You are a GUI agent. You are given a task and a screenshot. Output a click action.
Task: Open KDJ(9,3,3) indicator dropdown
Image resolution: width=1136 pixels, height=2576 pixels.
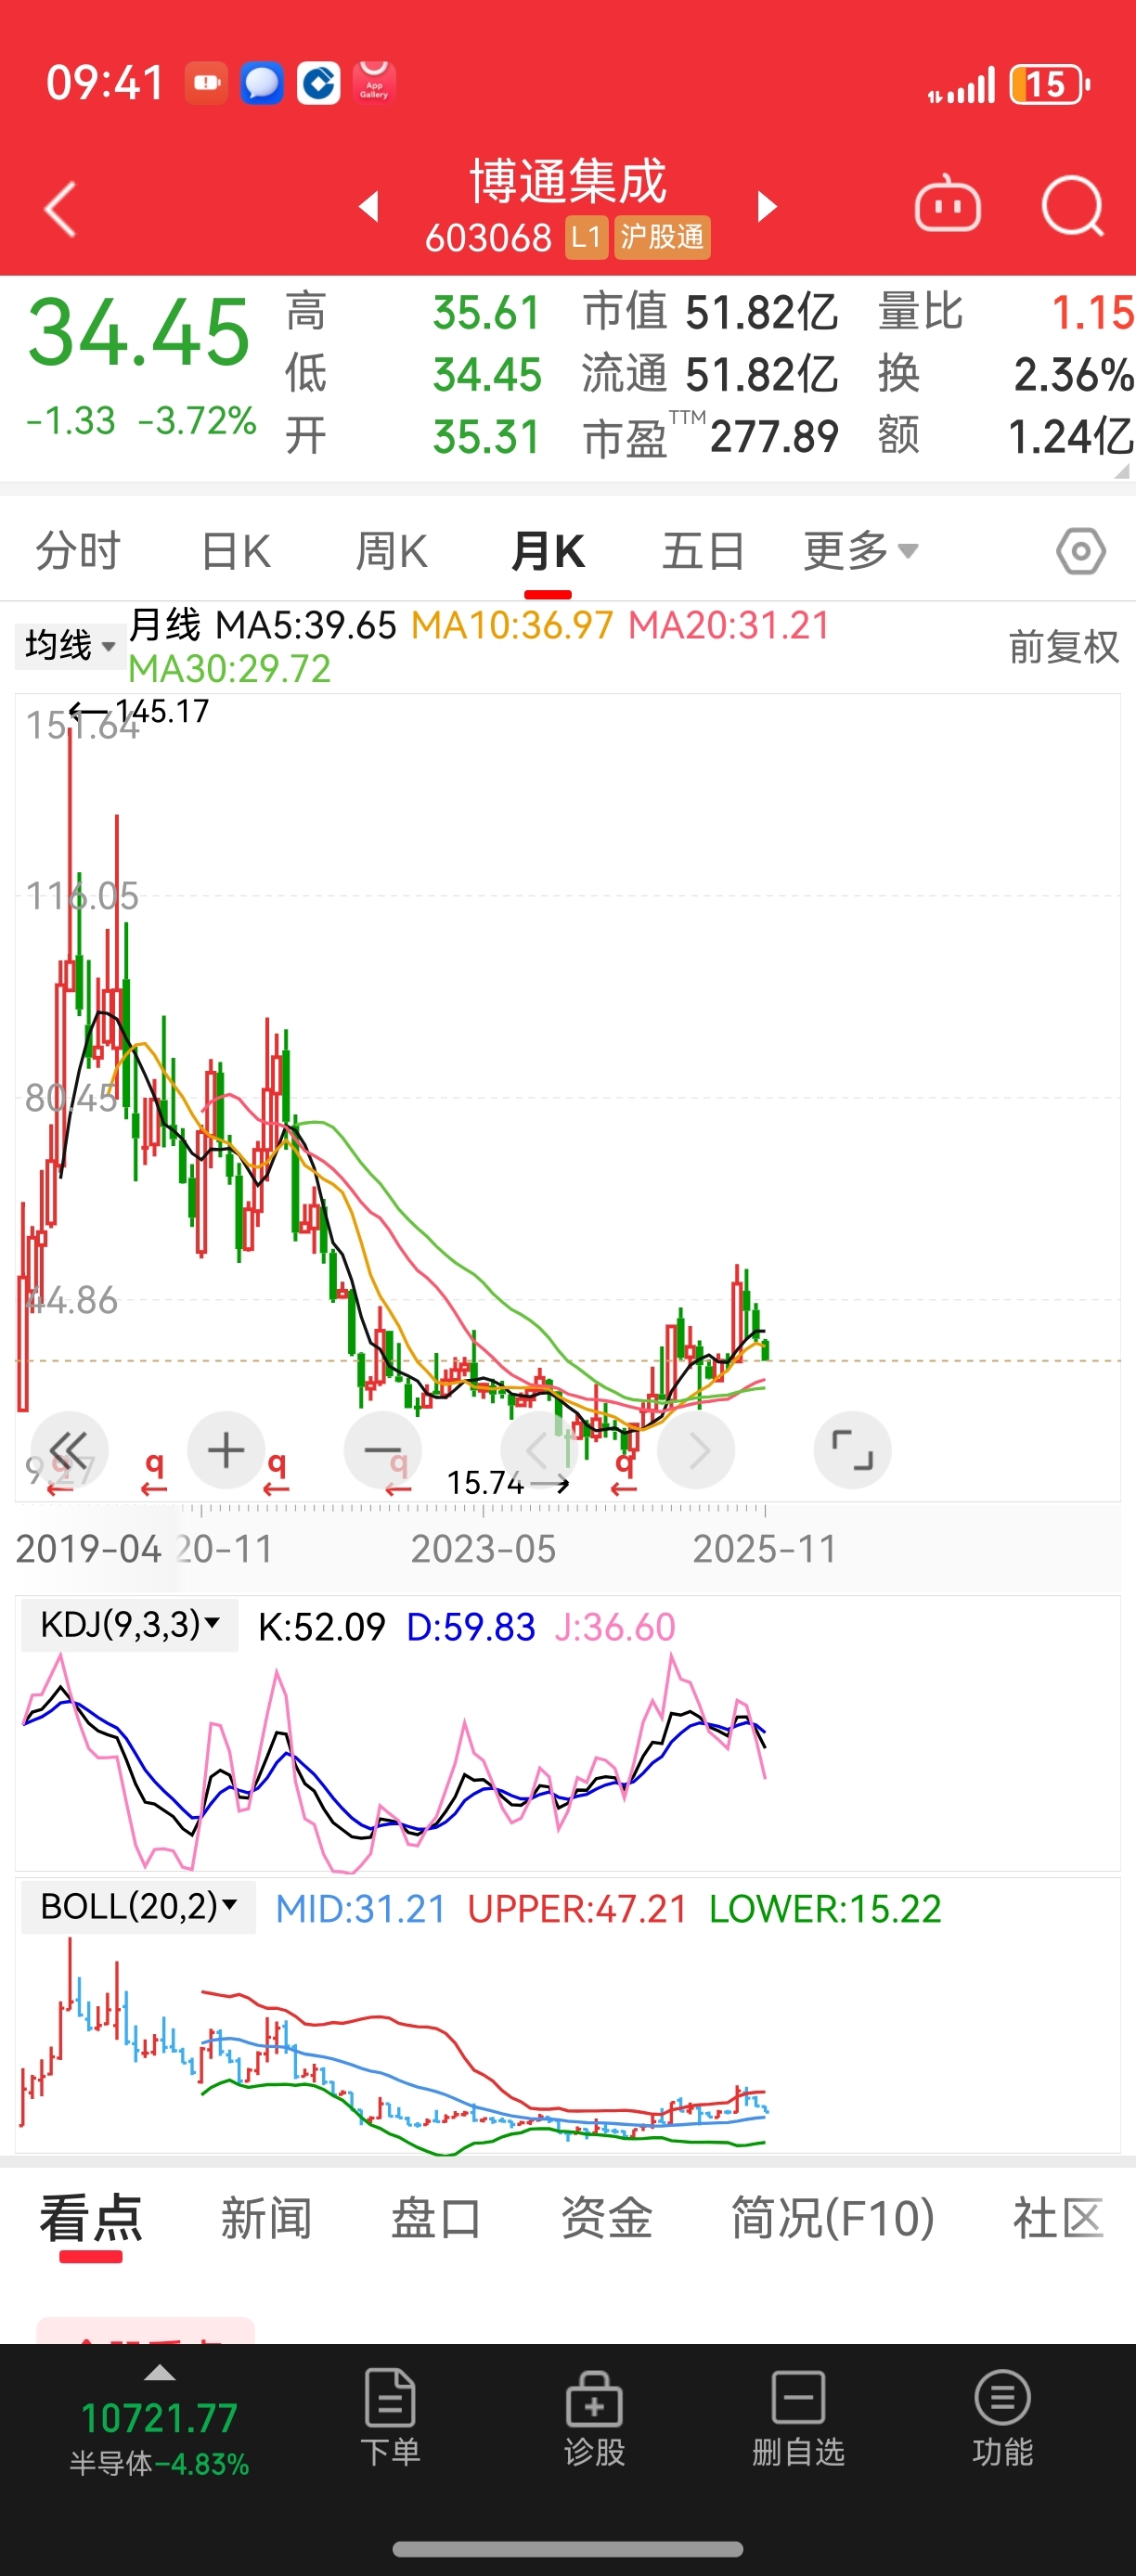tap(130, 1625)
